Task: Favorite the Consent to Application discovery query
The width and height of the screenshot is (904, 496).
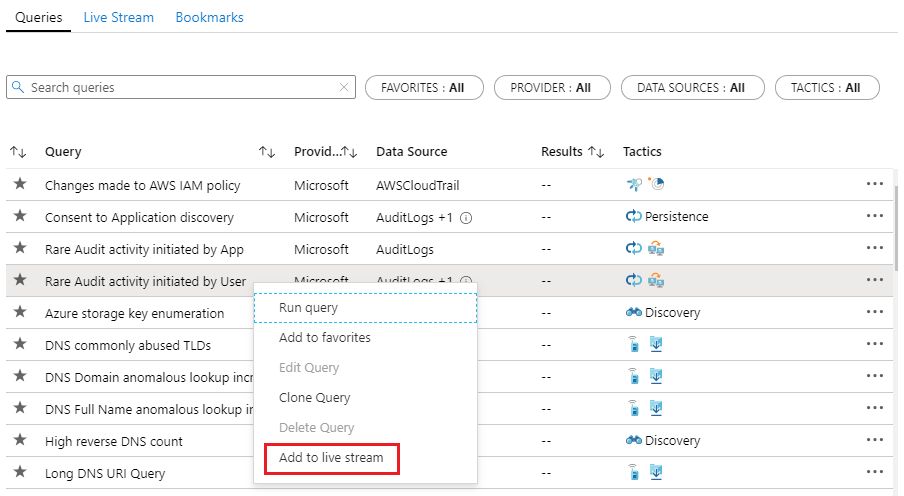Action: tap(19, 217)
